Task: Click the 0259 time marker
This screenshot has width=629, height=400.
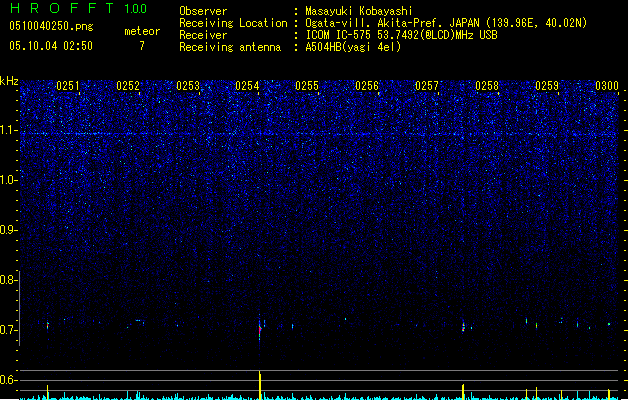Action: [547, 85]
